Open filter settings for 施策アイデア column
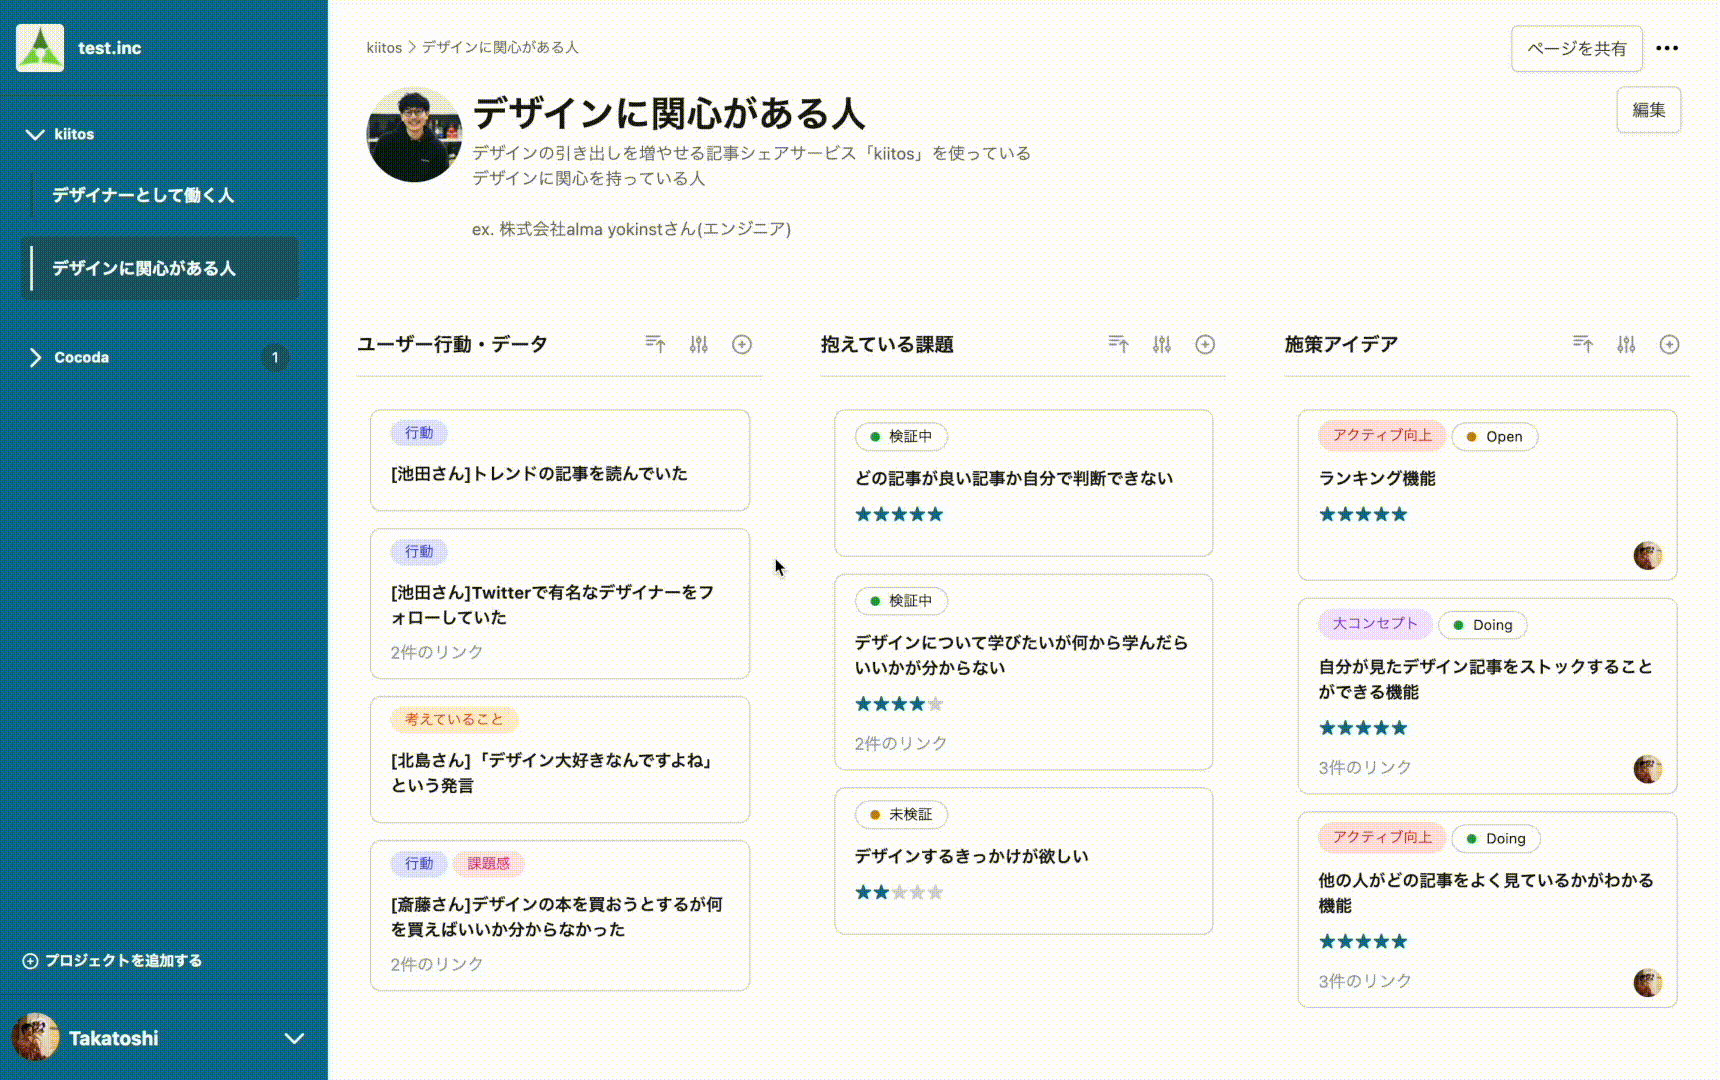Image resolution: width=1720 pixels, height=1080 pixels. click(1626, 344)
